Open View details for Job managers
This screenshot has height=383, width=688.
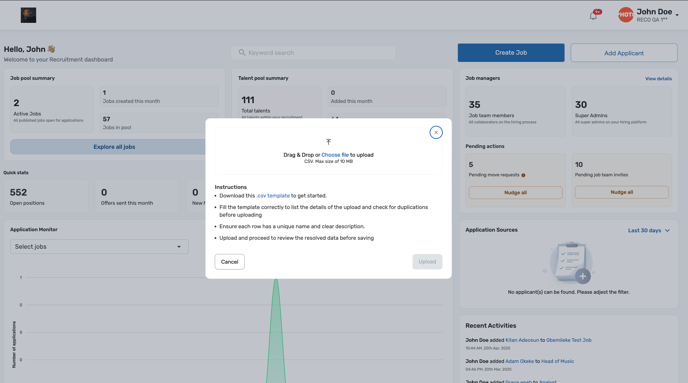[x=658, y=79]
